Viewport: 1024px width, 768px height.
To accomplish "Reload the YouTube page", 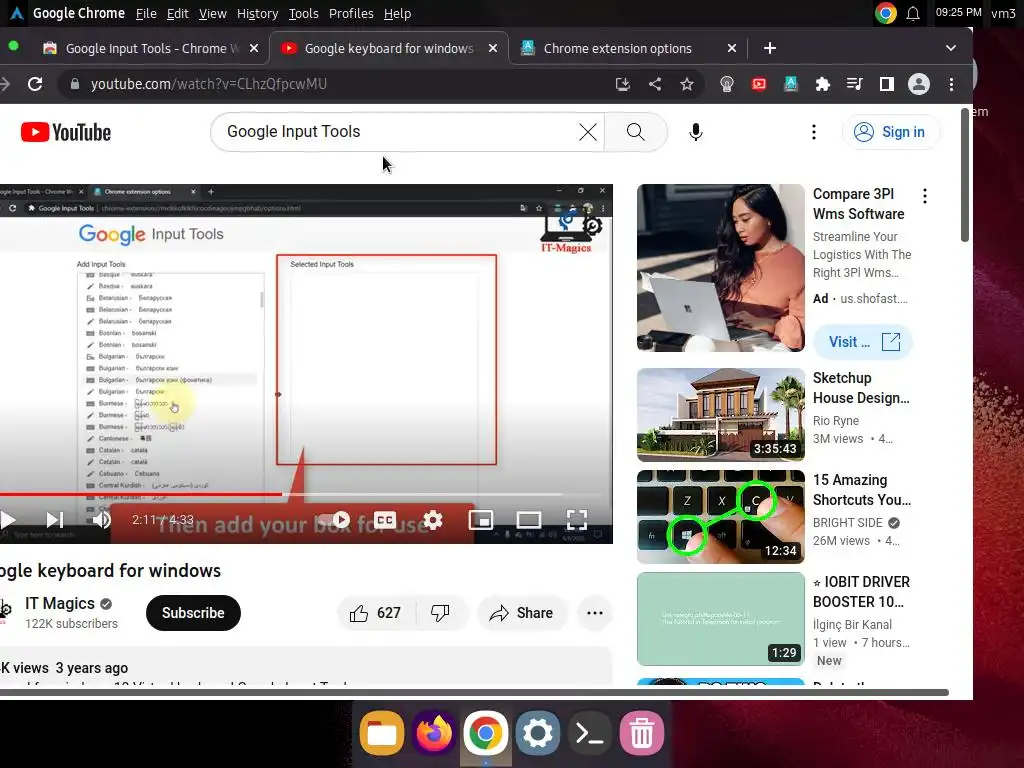I will coord(35,84).
